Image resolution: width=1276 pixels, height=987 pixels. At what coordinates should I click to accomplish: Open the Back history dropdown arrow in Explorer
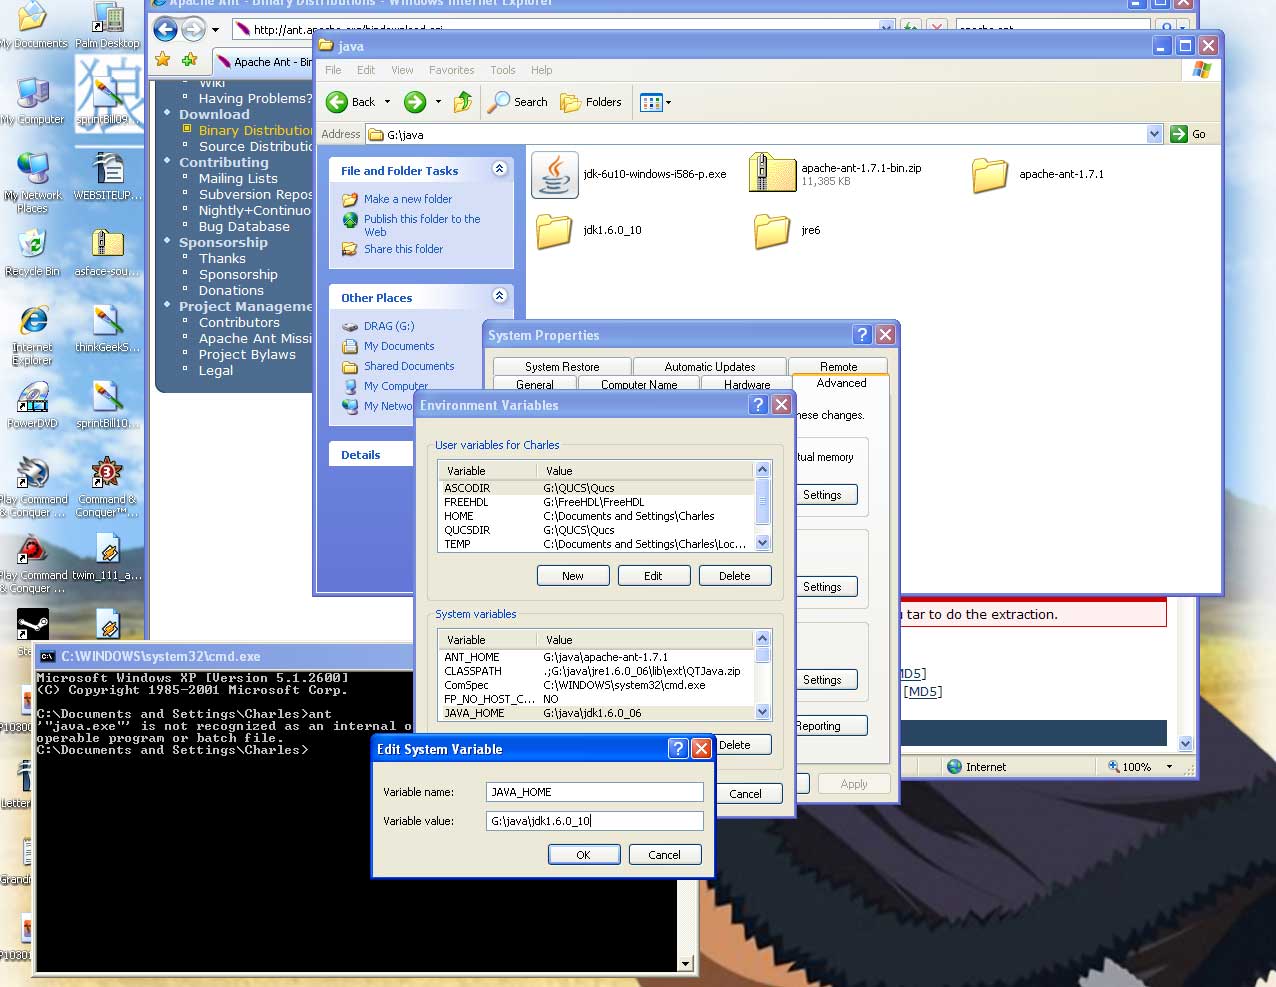[x=387, y=102]
